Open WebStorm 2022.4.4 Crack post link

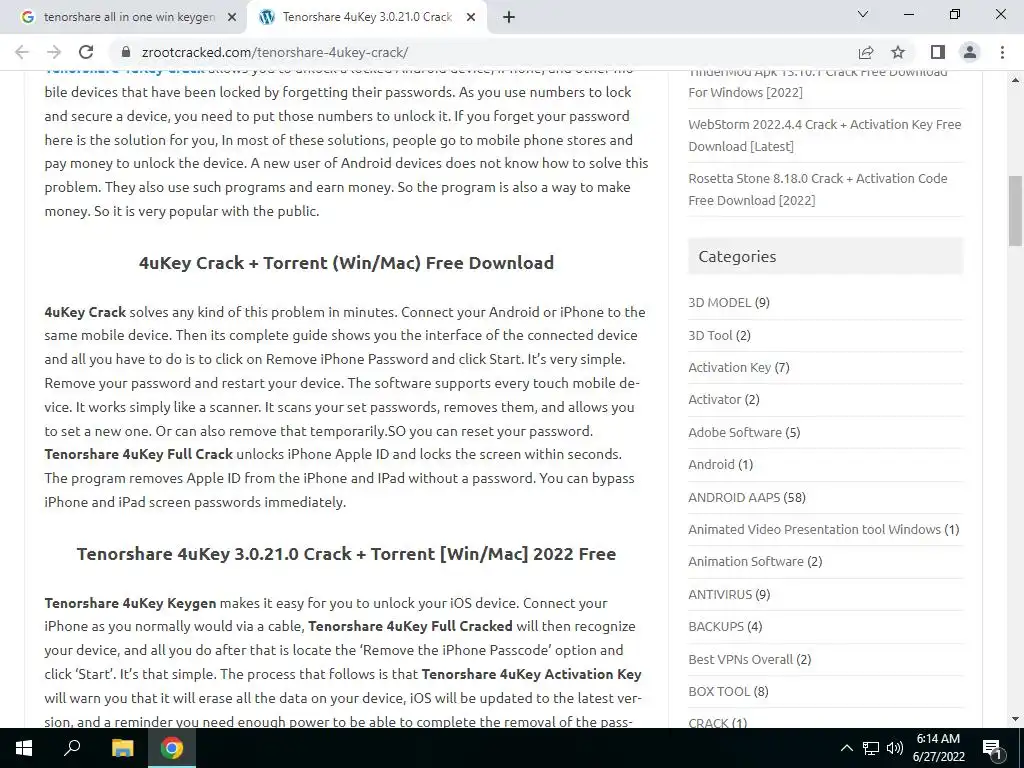point(824,135)
